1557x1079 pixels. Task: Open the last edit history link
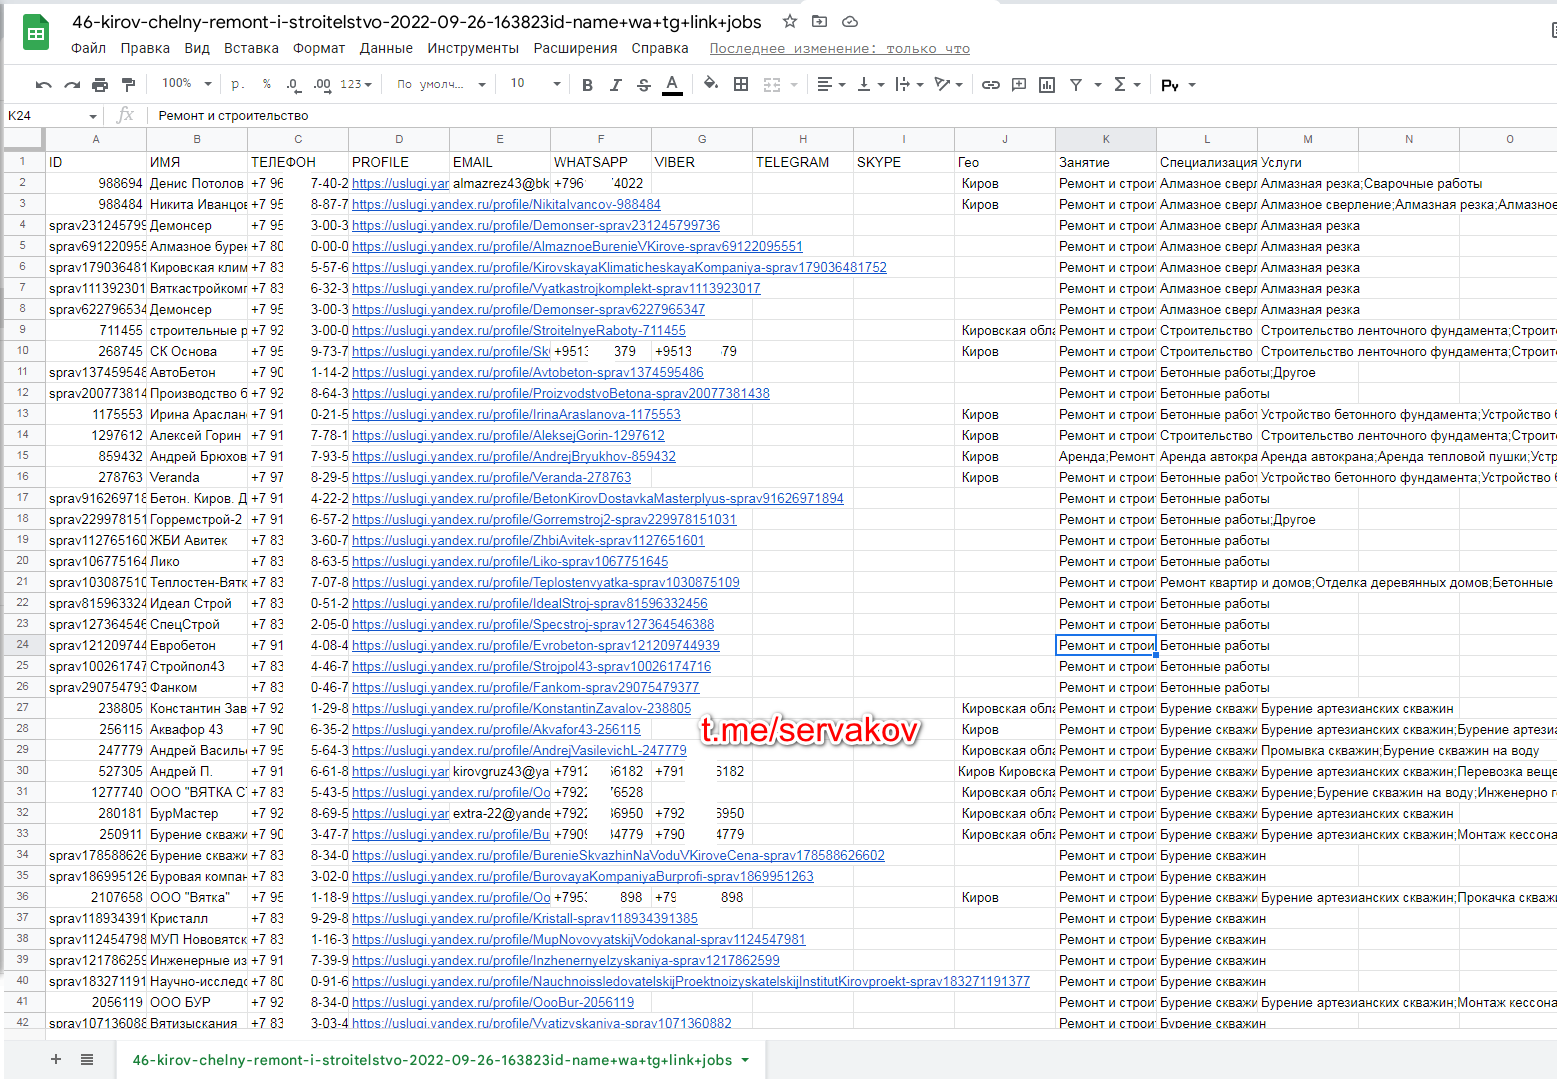[840, 48]
